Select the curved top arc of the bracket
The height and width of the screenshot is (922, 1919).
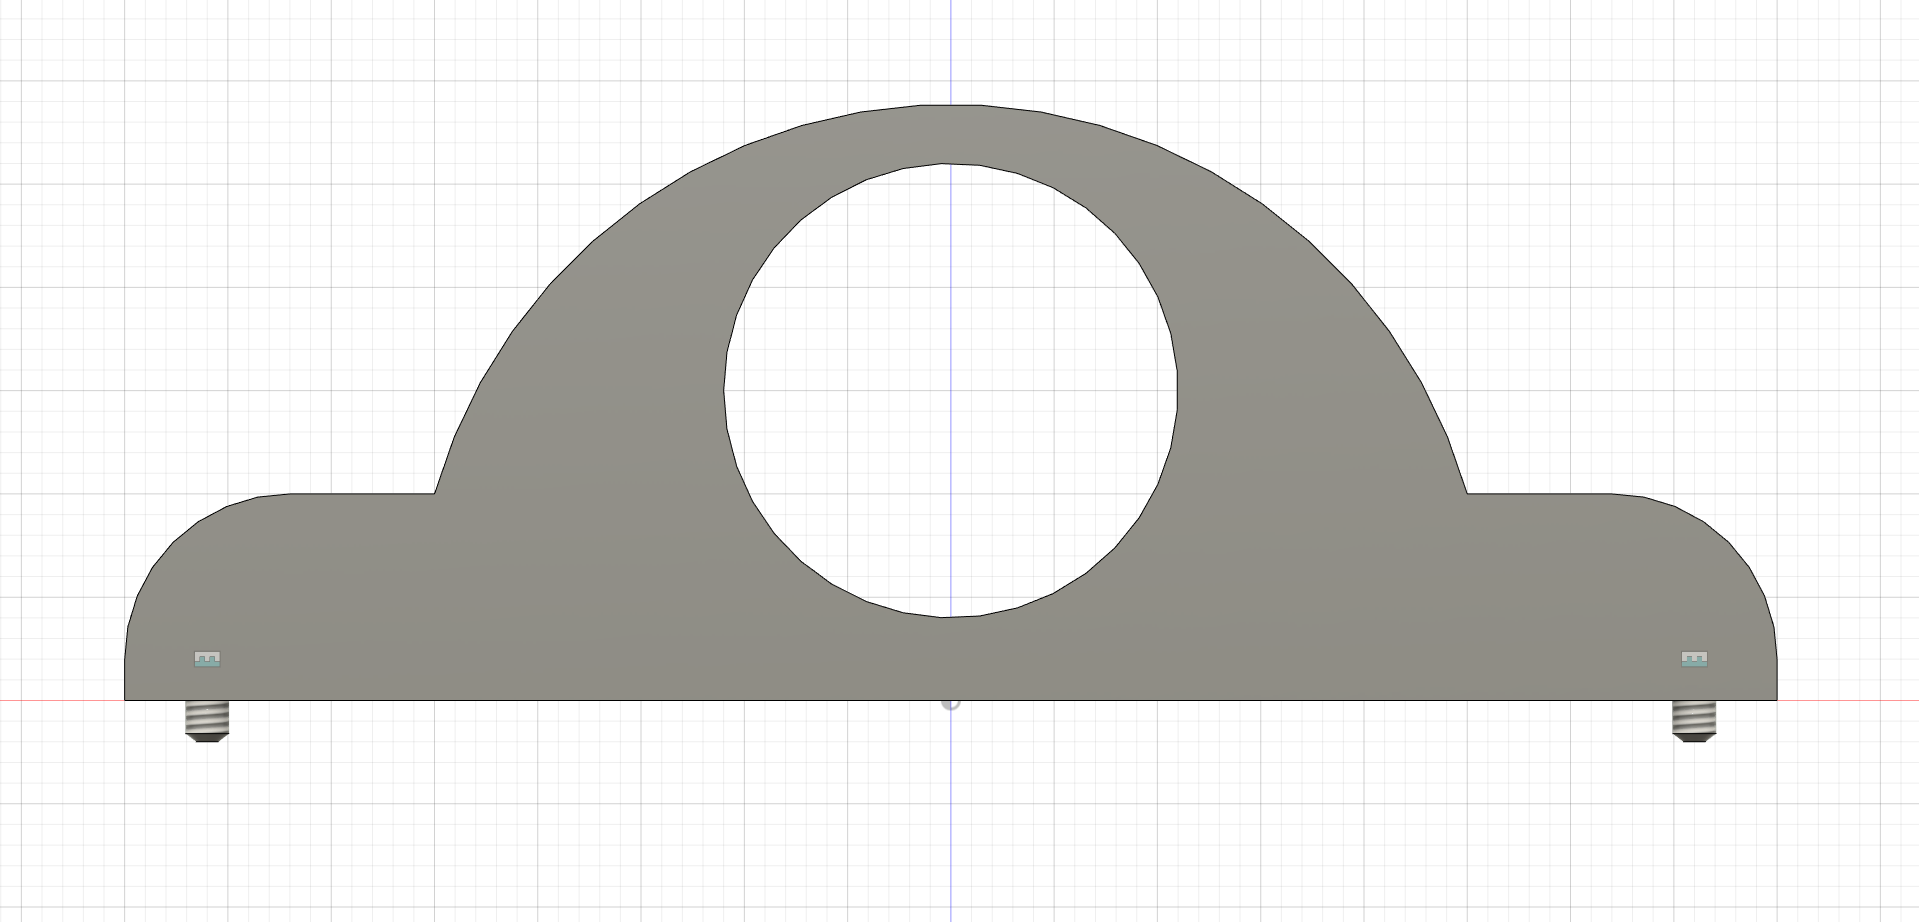[949, 103]
